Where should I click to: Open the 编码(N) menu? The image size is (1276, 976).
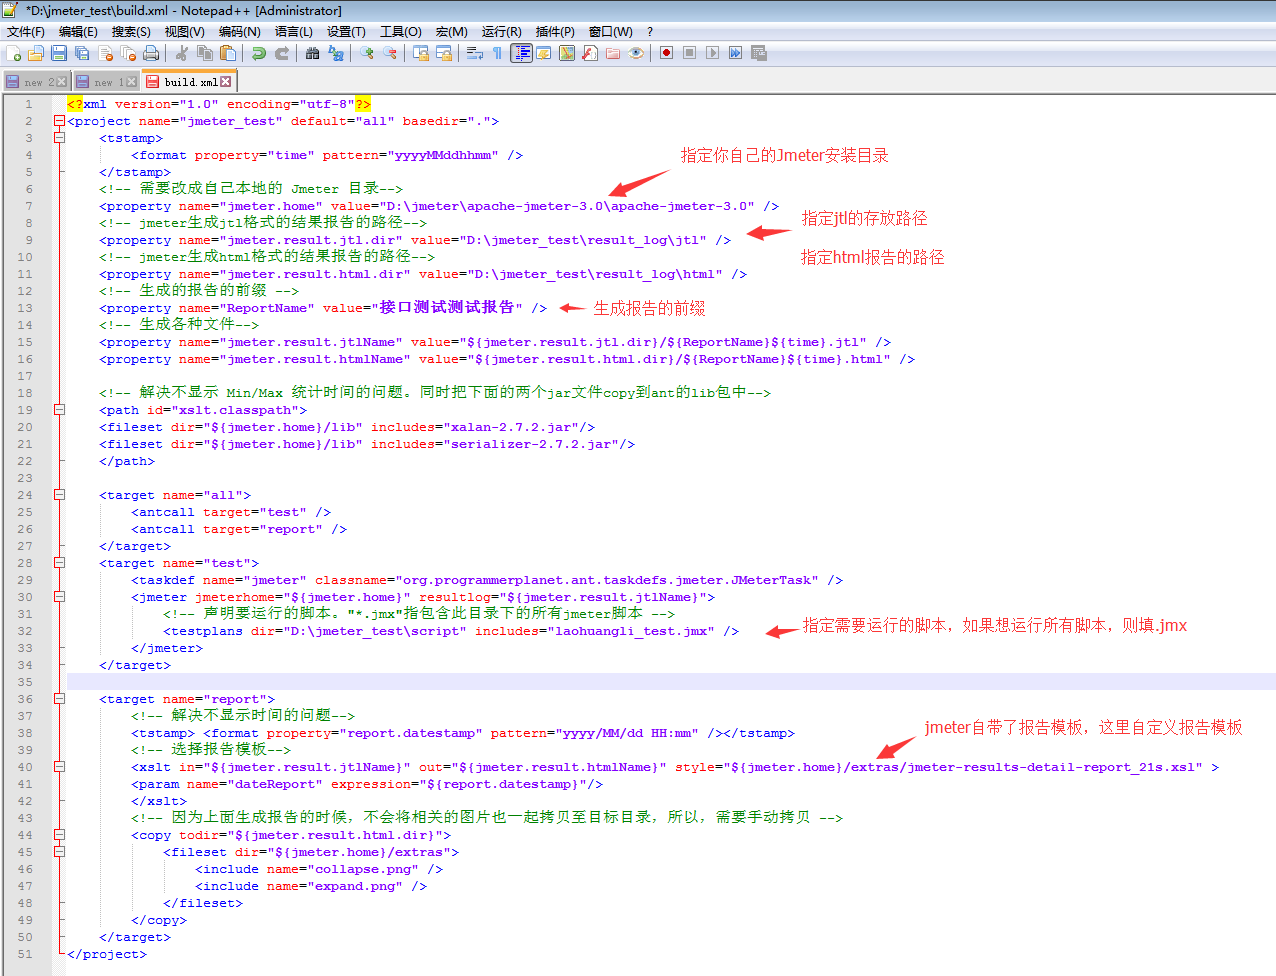pos(239,31)
